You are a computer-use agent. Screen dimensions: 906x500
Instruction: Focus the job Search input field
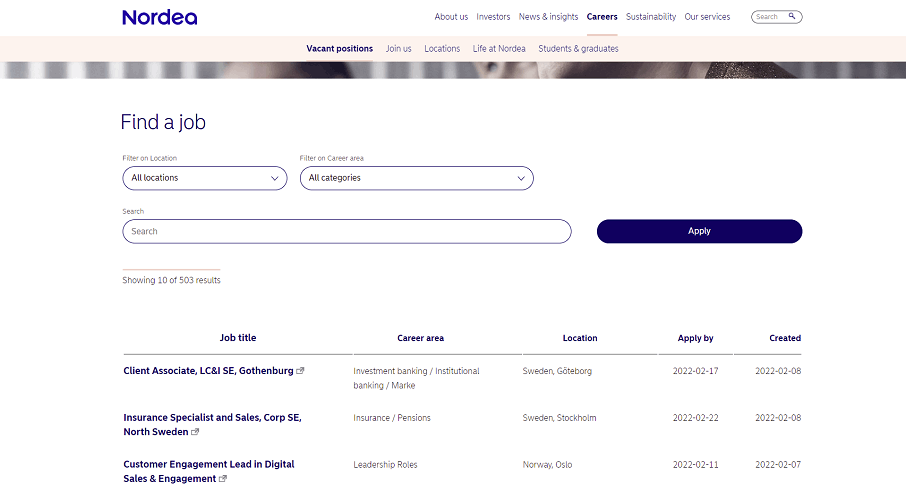pyautogui.click(x=347, y=231)
